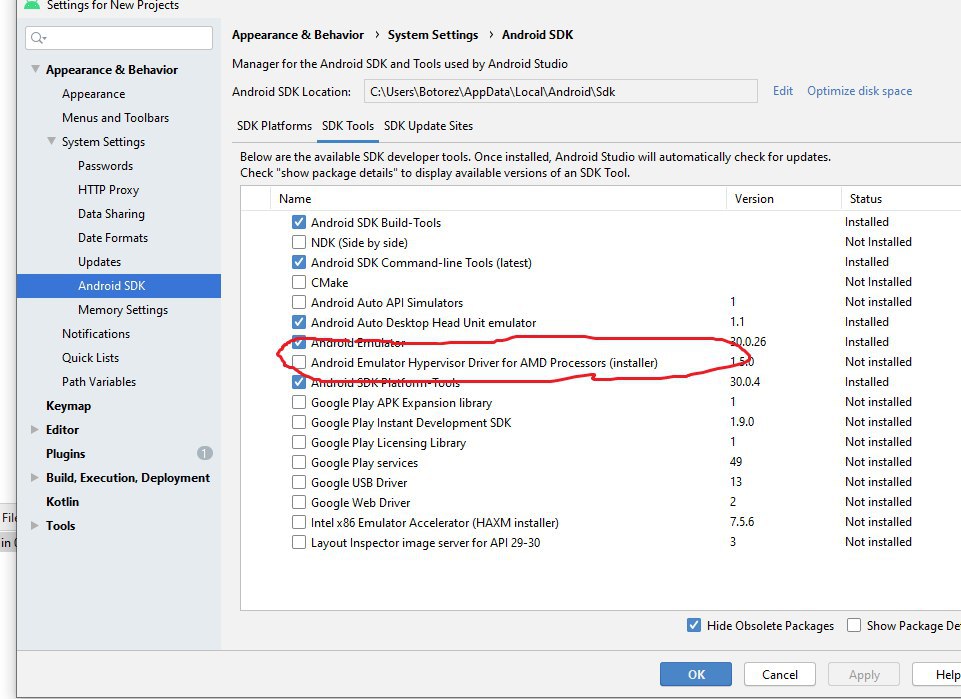Uncheck Android SDK Build-Tools checkbox
This screenshot has width=961, height=699.
tap(298, 222)
